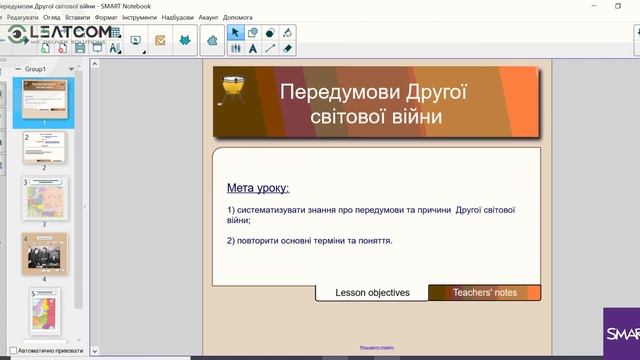The height and width of the screenshot is (360, 640).
Task: Click the line 2) повторити основні терміни
Action: [x=309, y=241]
